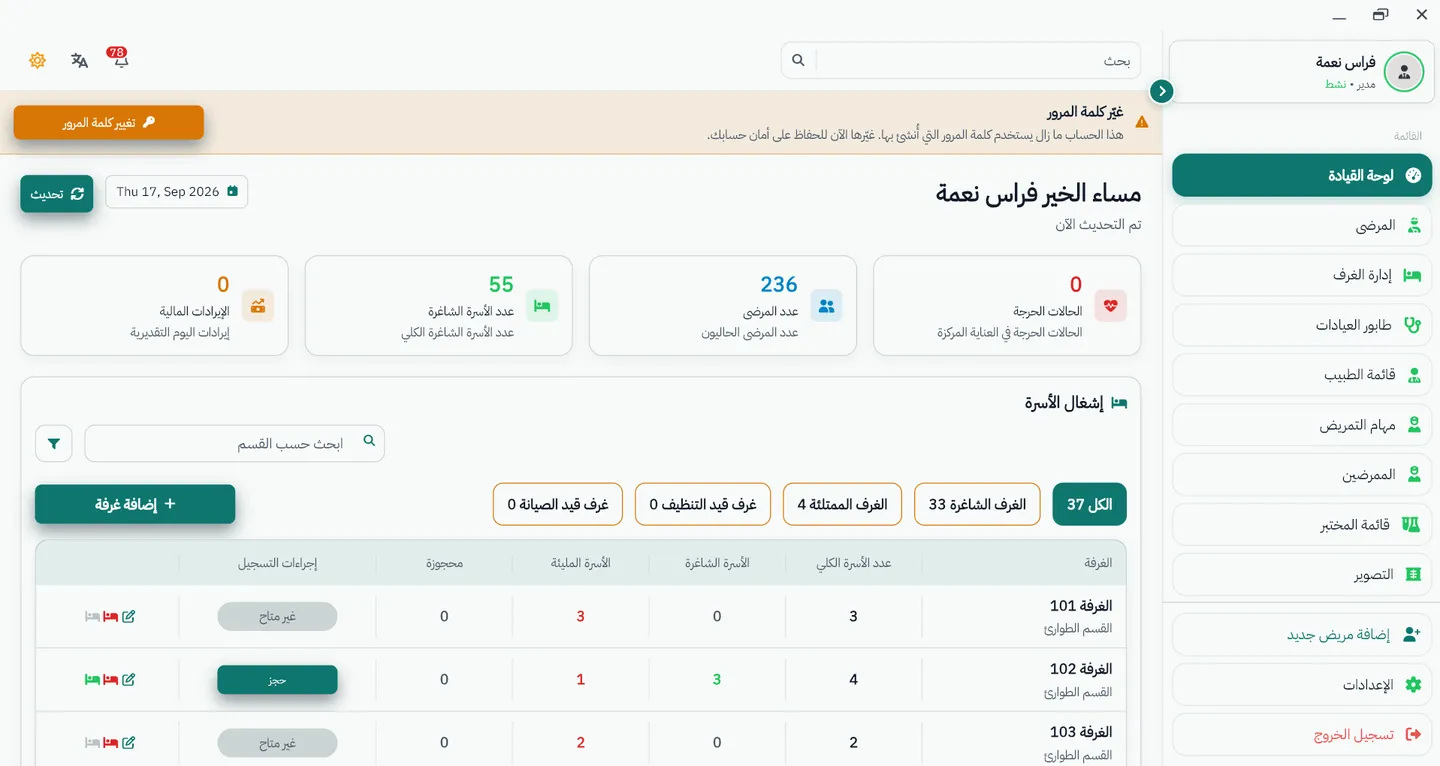Open notifications with the 78 badge
1440x766 pixels.
click(119, 59)
